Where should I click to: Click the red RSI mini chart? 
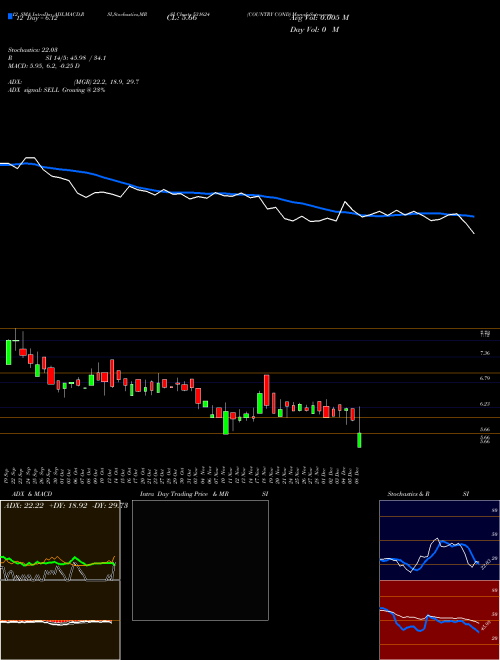(x=439, y=620)
